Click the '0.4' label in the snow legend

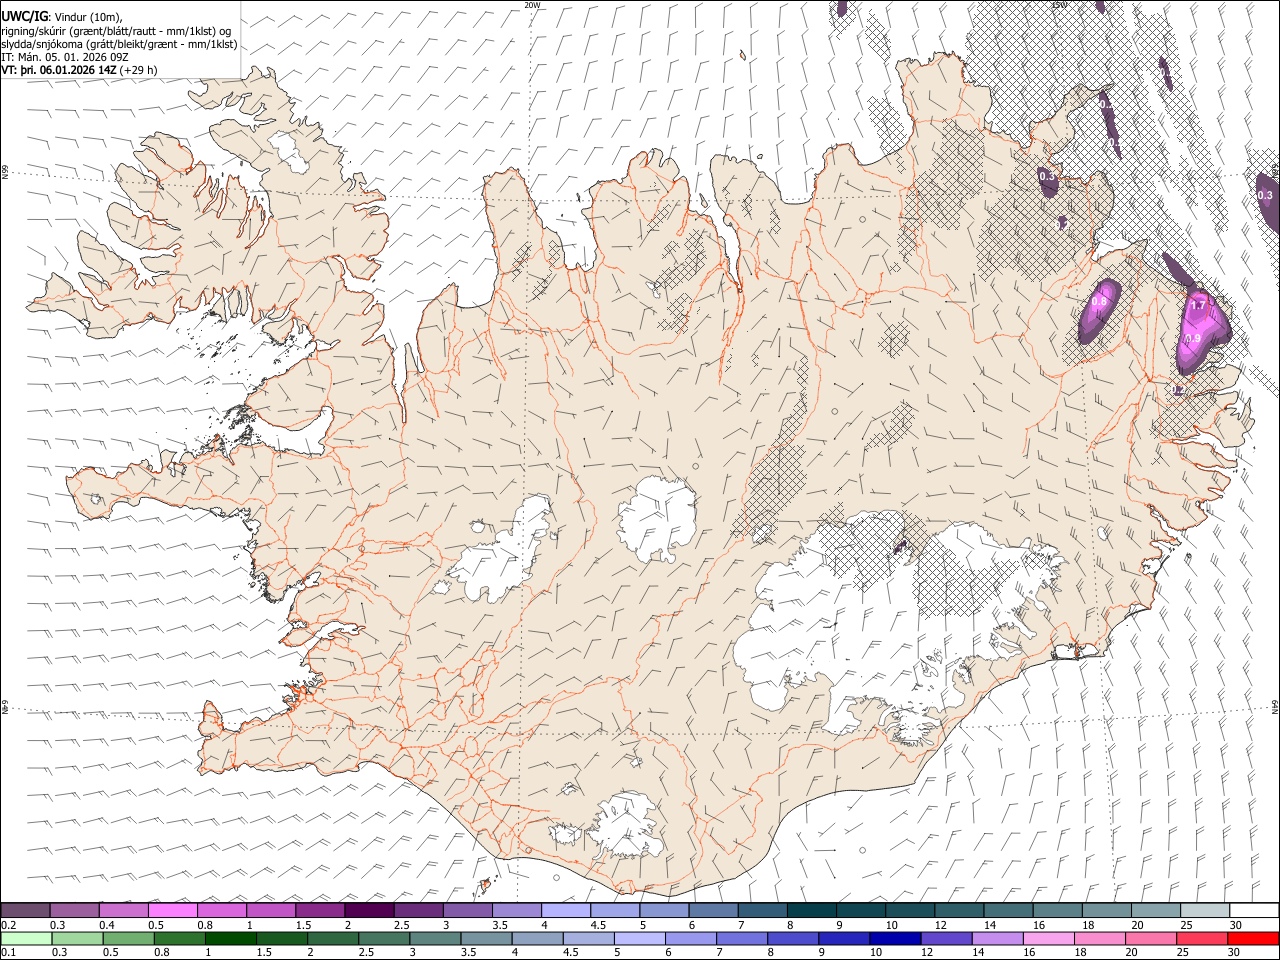[x=107, y=924]
